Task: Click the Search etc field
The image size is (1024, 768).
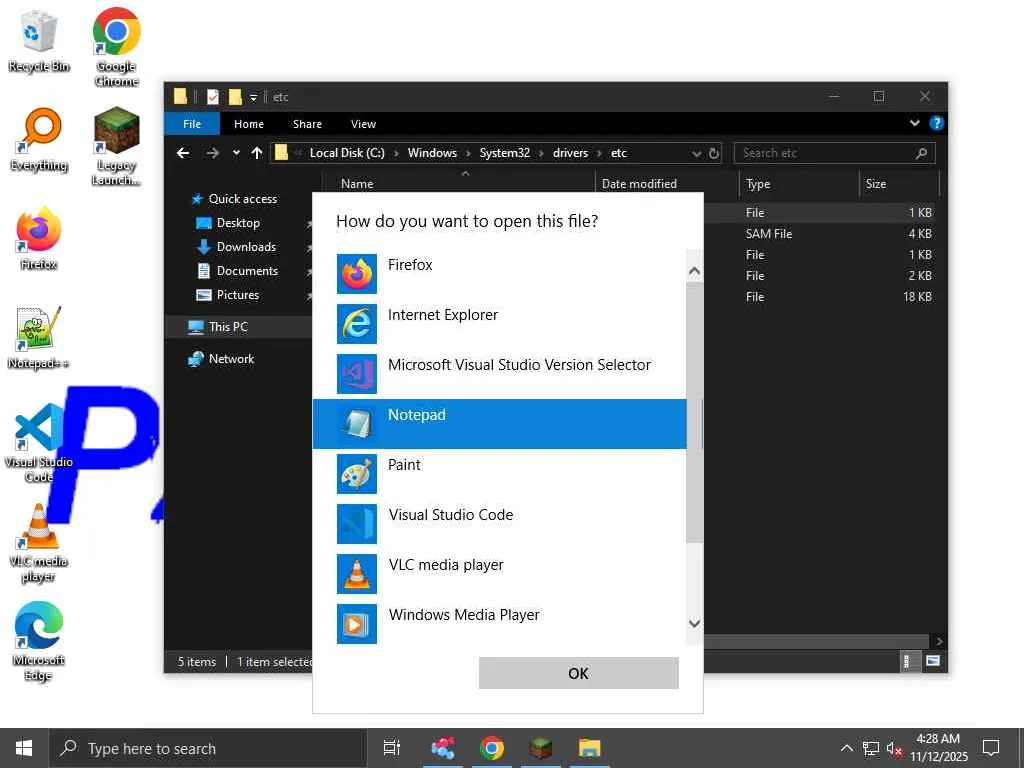Action: pos(835,153)
